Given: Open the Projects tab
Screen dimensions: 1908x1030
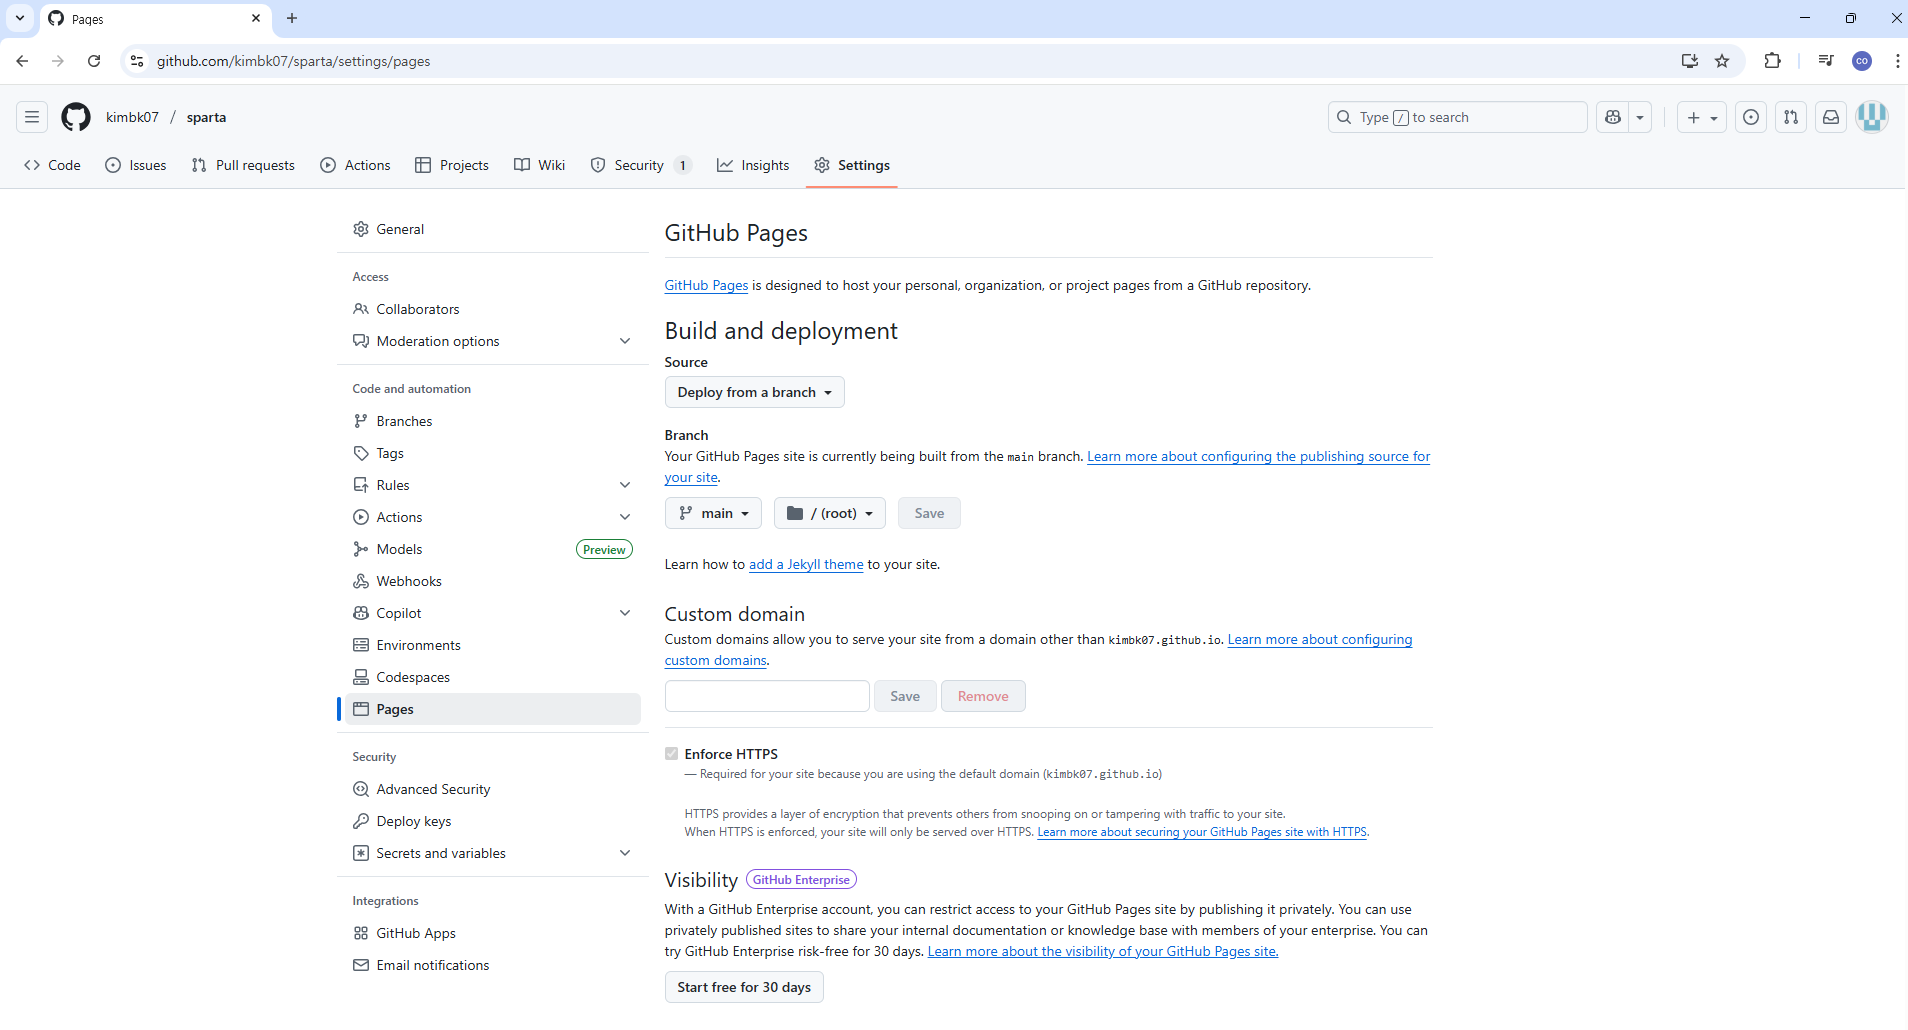Looking at the screenshot, I should click(452, 165).
